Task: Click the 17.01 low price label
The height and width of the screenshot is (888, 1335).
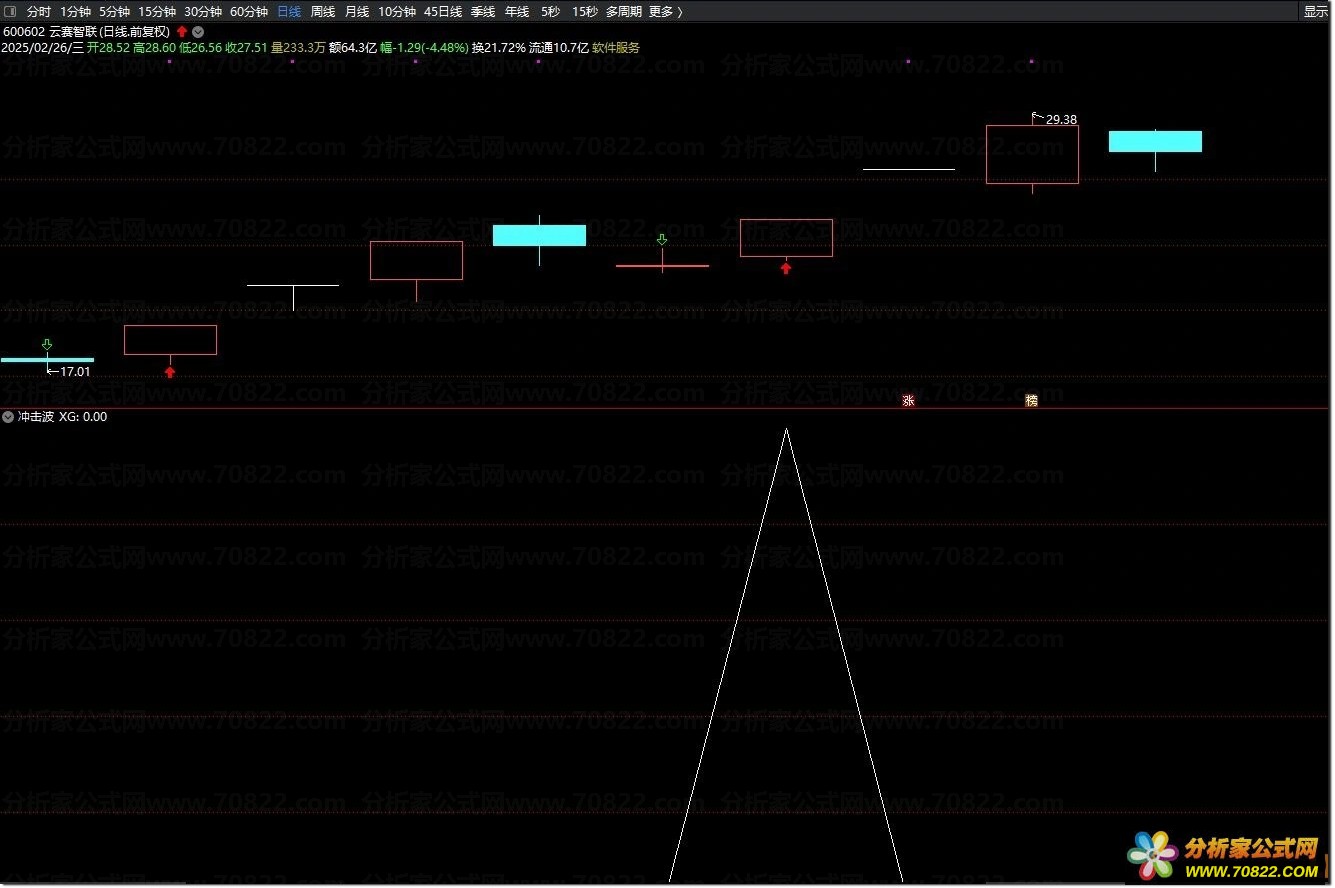Action: (75, 371)
